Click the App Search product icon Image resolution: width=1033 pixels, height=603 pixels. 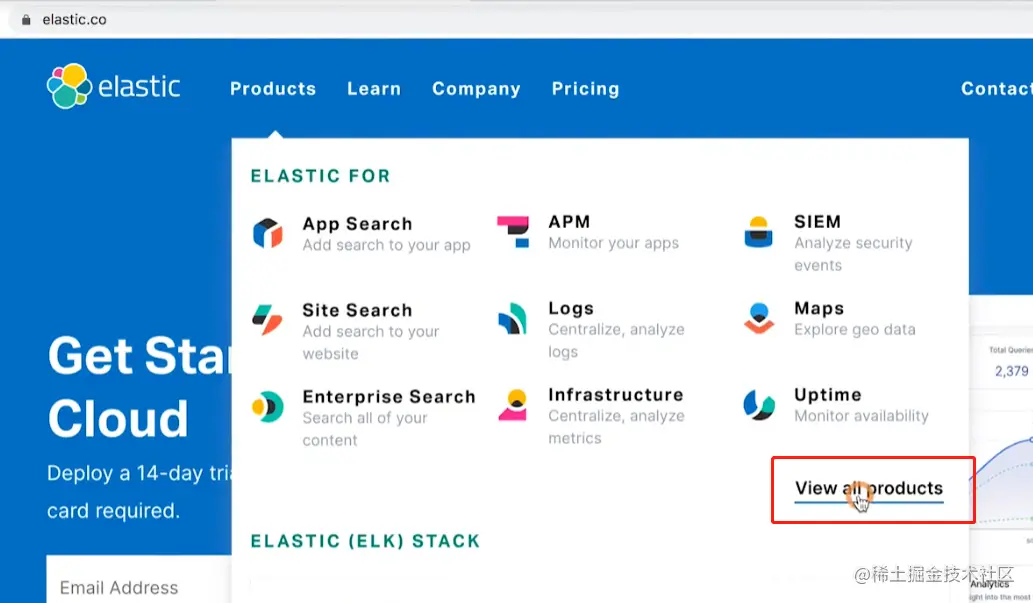(x=267, y=233)
